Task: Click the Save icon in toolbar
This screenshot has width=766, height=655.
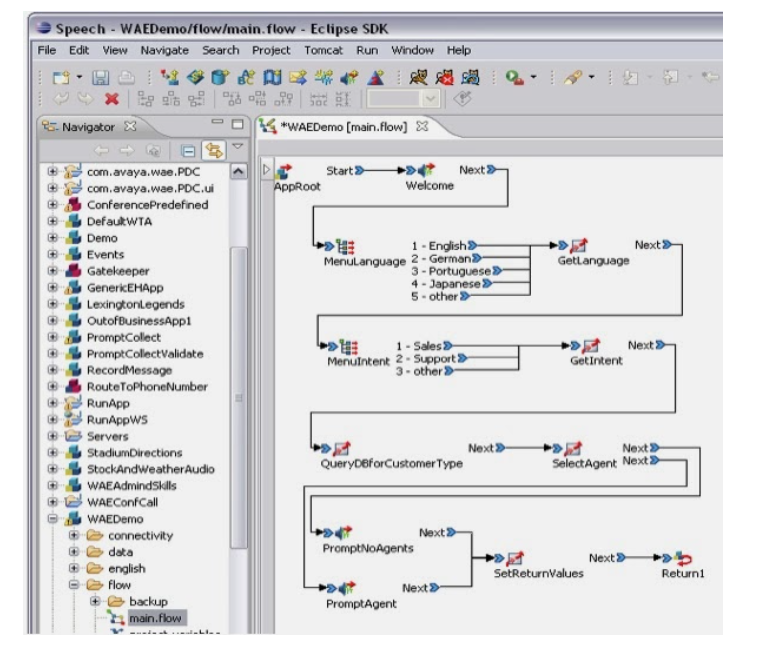Action: pyautogui.click(x=101, y=74)
